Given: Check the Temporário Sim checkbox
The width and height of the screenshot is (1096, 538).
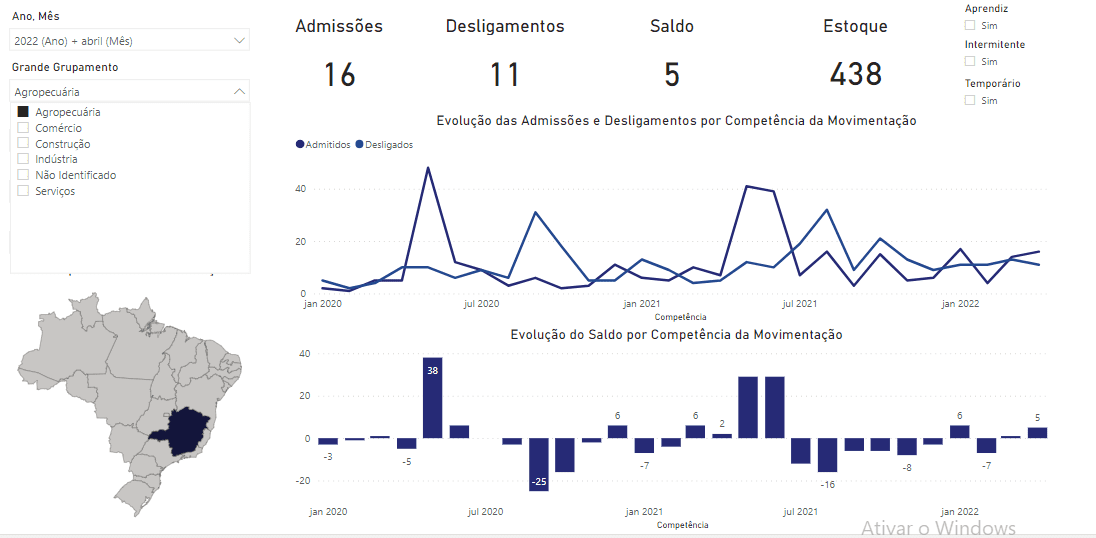Looking at the screenshot, I should (x=970, y=100).
